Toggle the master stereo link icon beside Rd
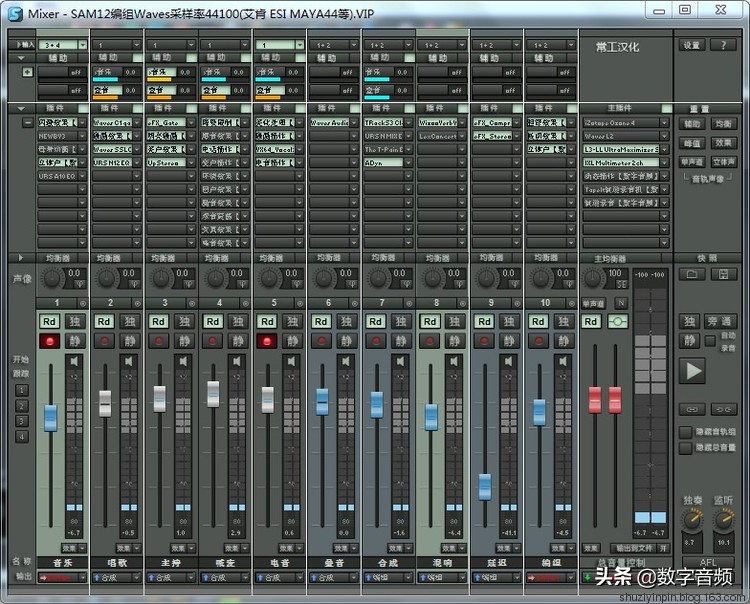The height and width of the screenshot is (604, 750). pos(619,321)
